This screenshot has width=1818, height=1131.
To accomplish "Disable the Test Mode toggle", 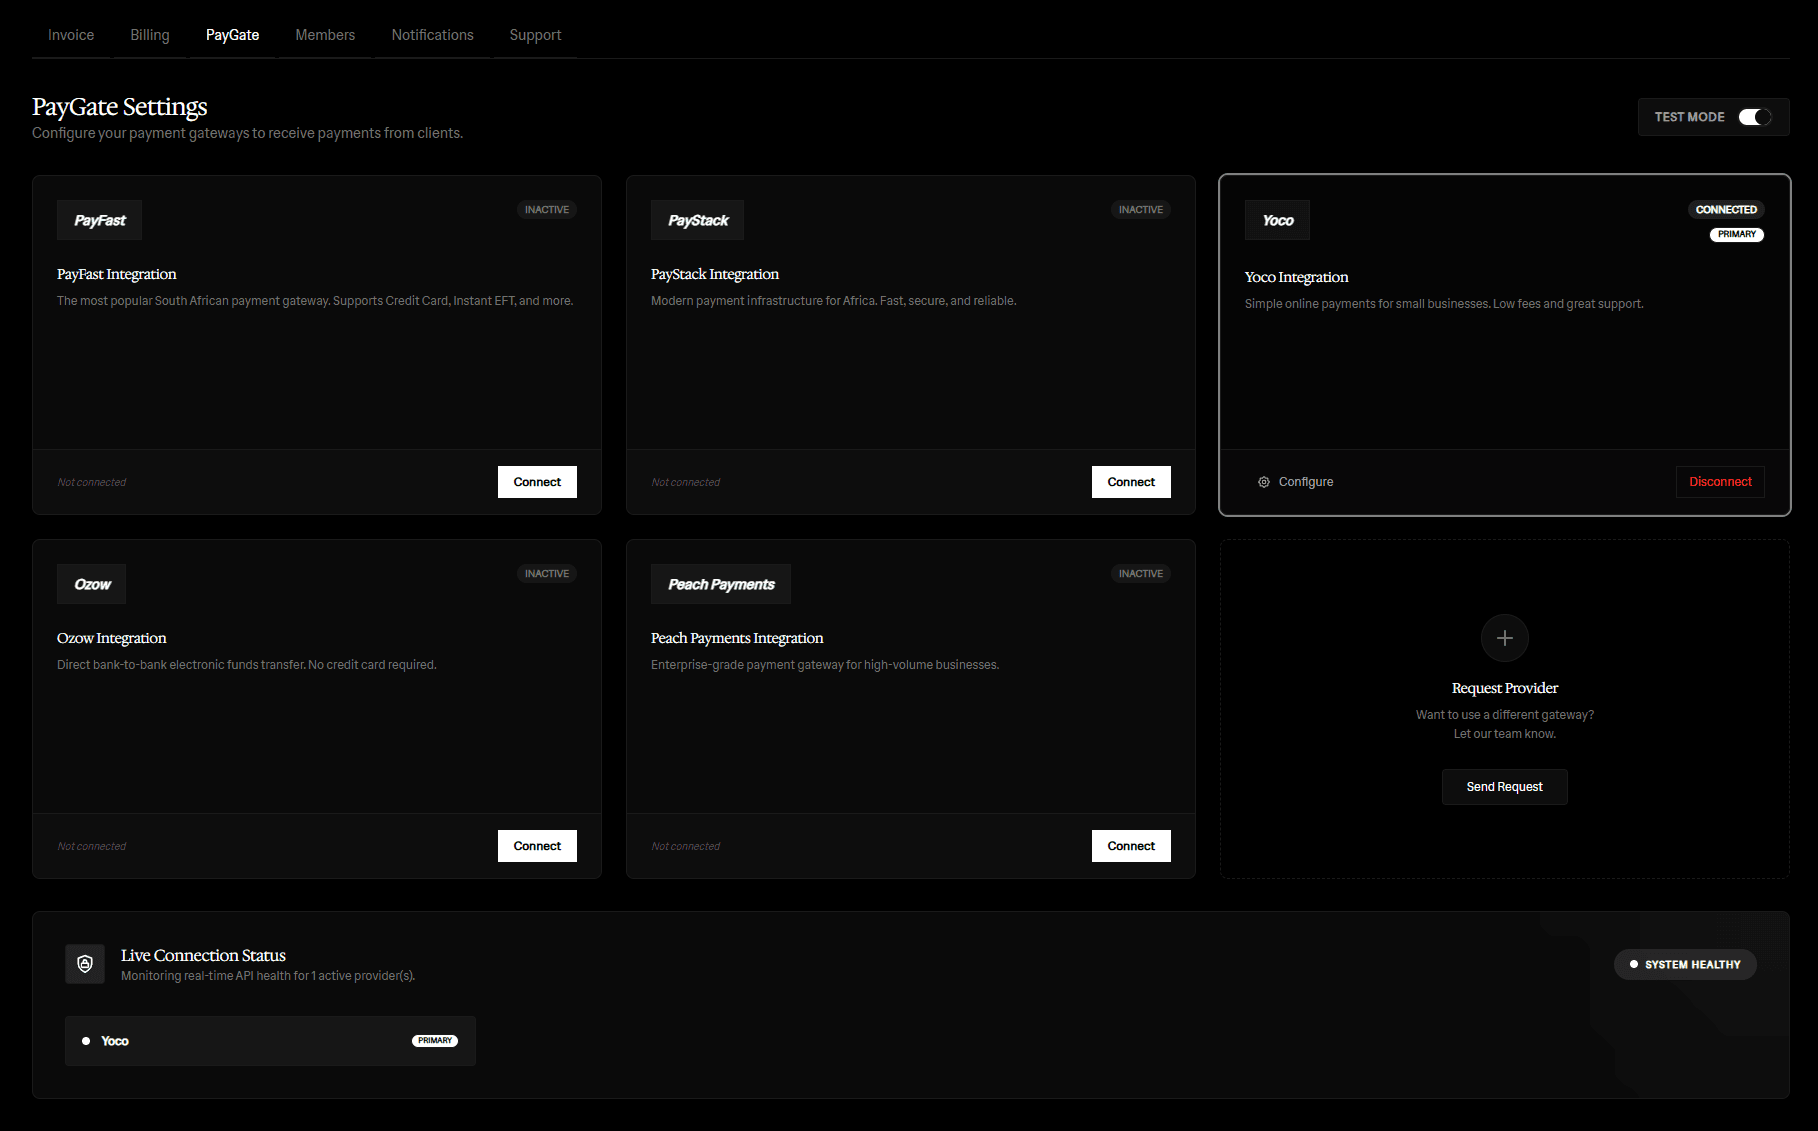I will coord(1753,117).
